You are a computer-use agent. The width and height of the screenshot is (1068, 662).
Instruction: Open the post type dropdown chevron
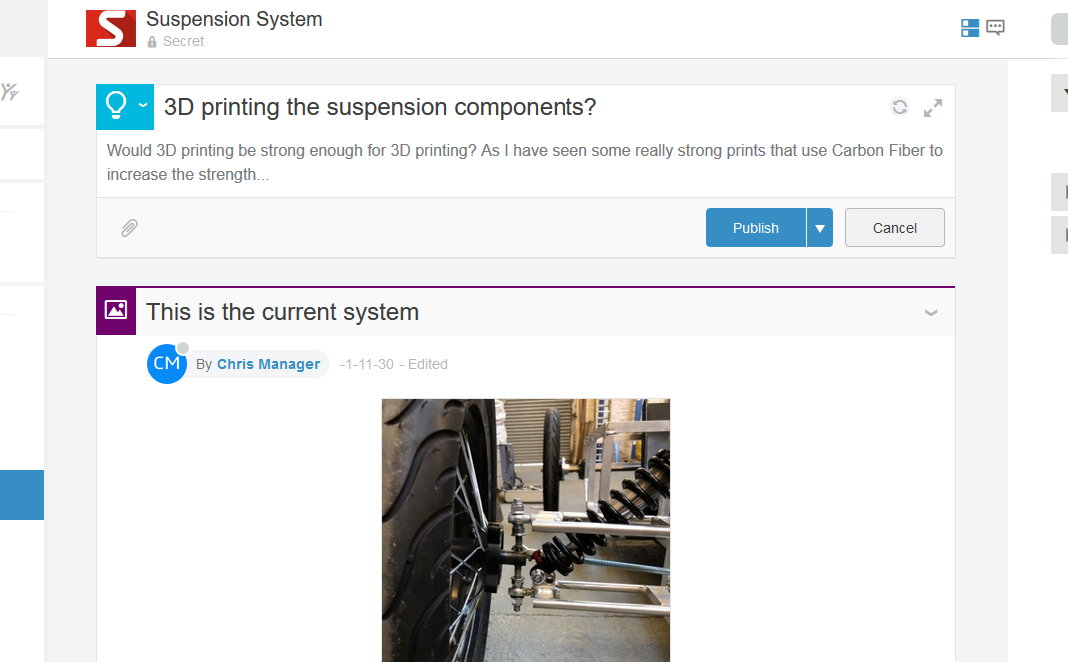[x=143, y=105]
